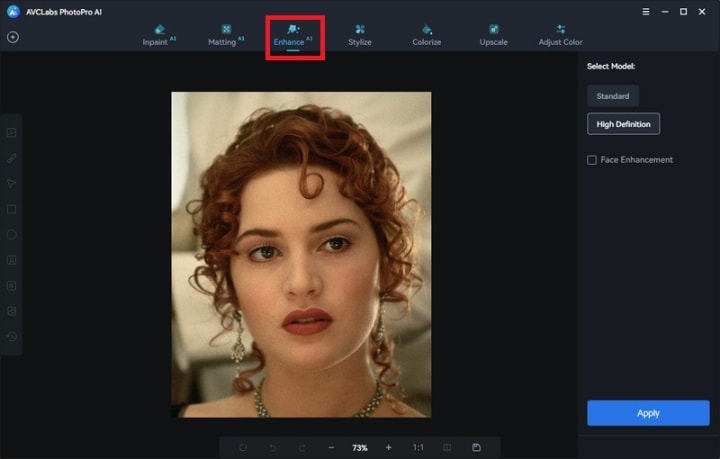Open the Adjust Color tab
This screenshot has width=720, height=459.
[560, 35]
